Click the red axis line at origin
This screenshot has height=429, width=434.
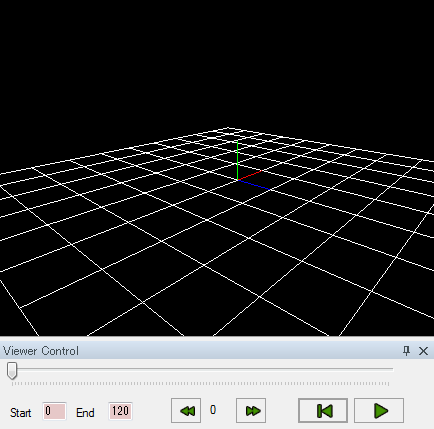(250, 175)
